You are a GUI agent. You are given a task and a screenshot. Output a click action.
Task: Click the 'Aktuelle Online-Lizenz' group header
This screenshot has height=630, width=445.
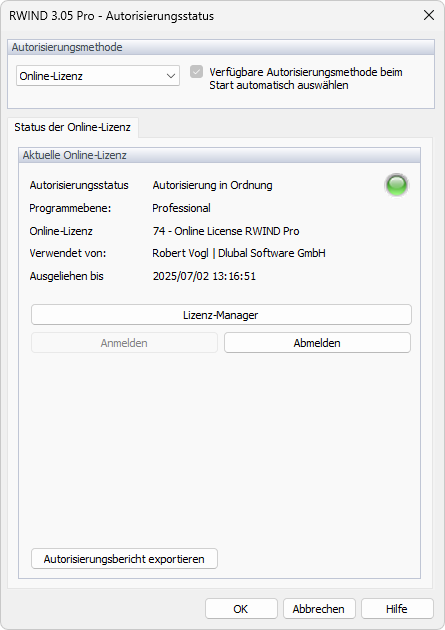[x=219, y=155]
